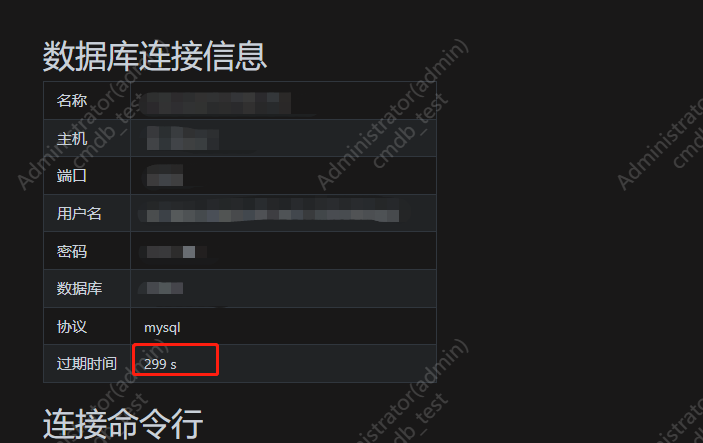Select the blurred 用户名 value
This screenshot has height=443, width=703.
(273, 212)
